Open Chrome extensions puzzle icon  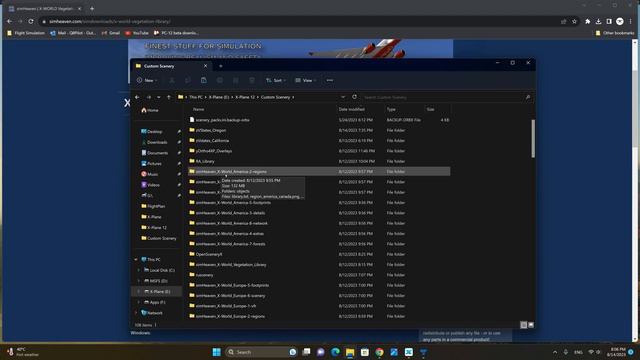587,21
